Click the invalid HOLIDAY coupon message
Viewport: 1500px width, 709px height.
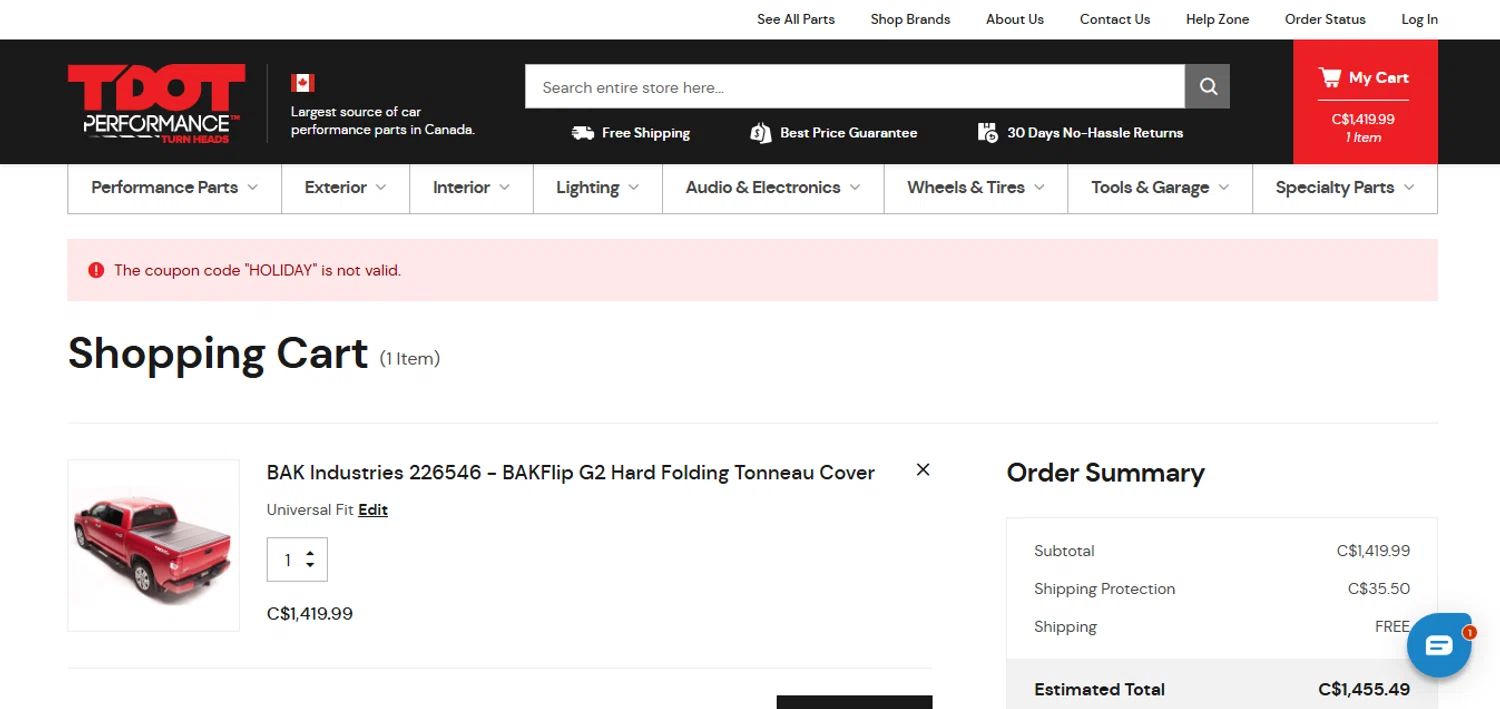pyautogui.click(x=257, y=270)
